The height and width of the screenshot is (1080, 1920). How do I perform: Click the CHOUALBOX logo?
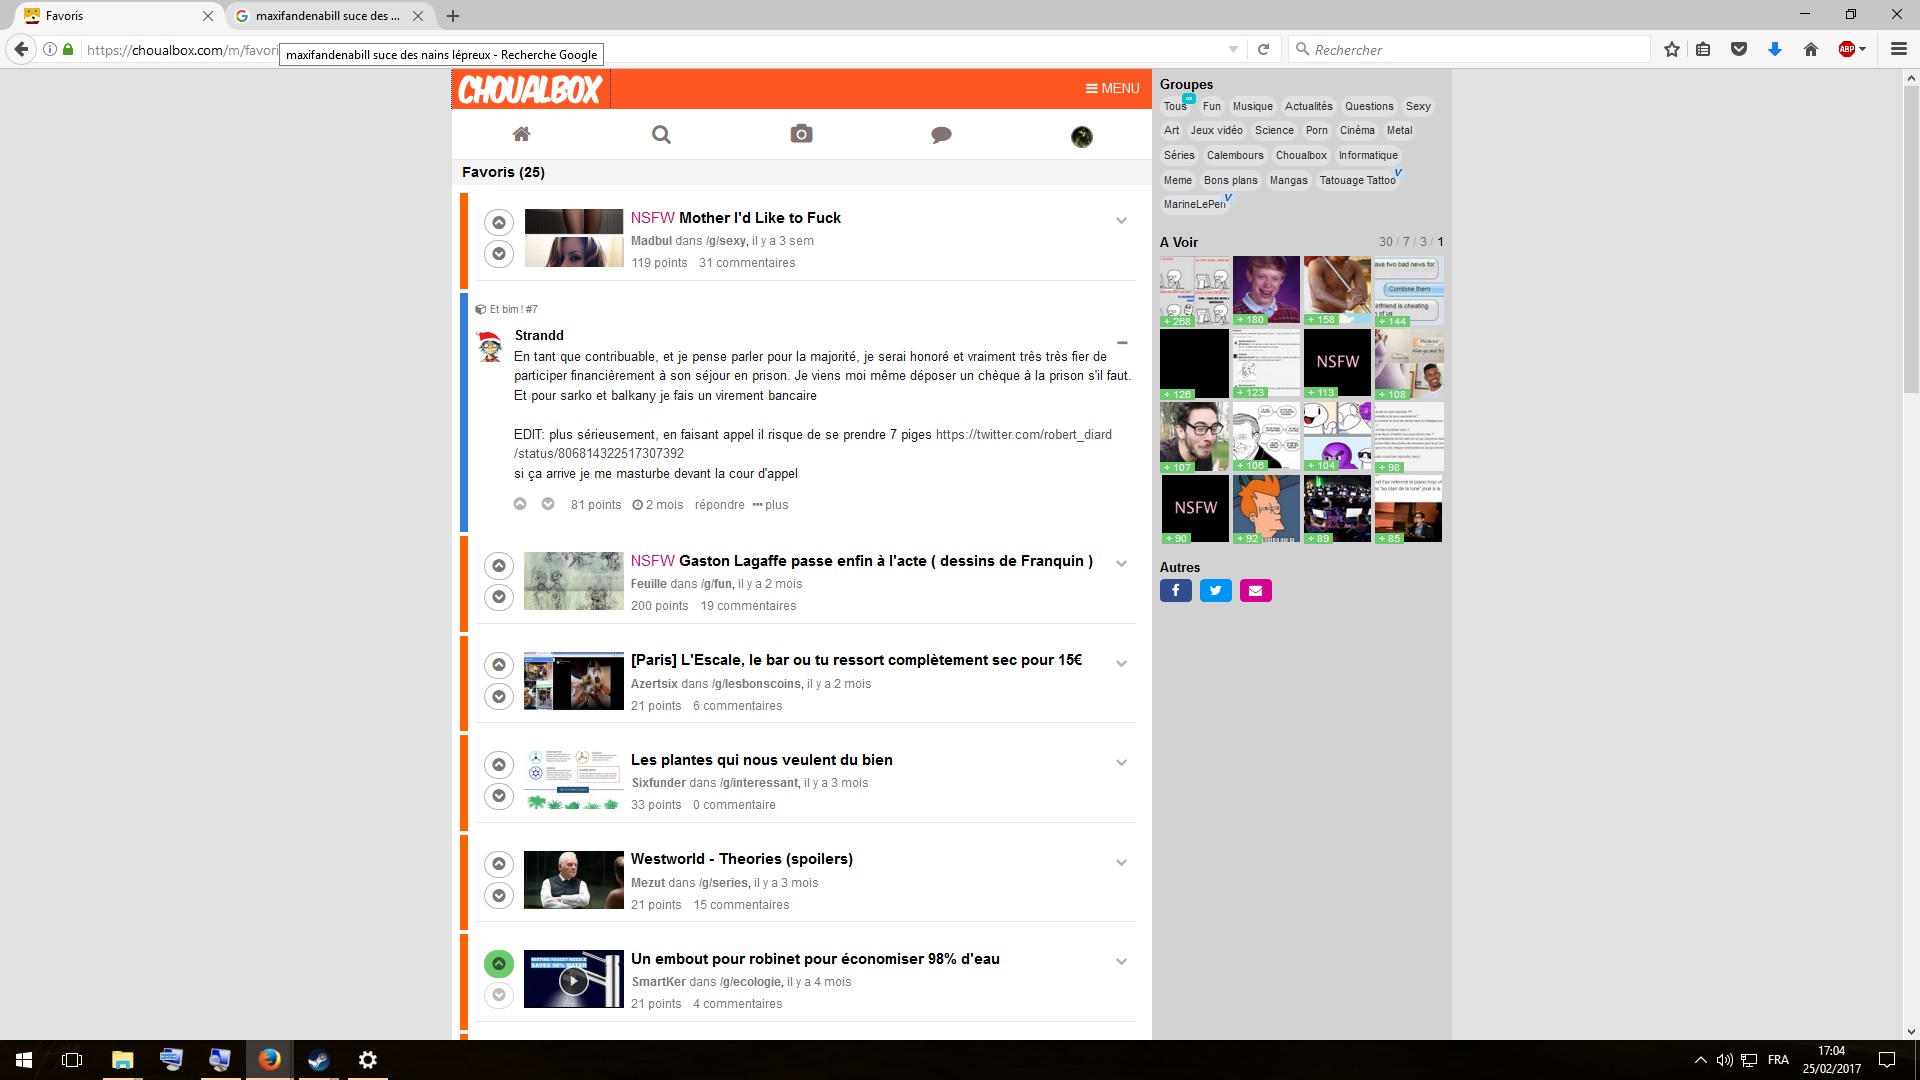click(530, 90)
